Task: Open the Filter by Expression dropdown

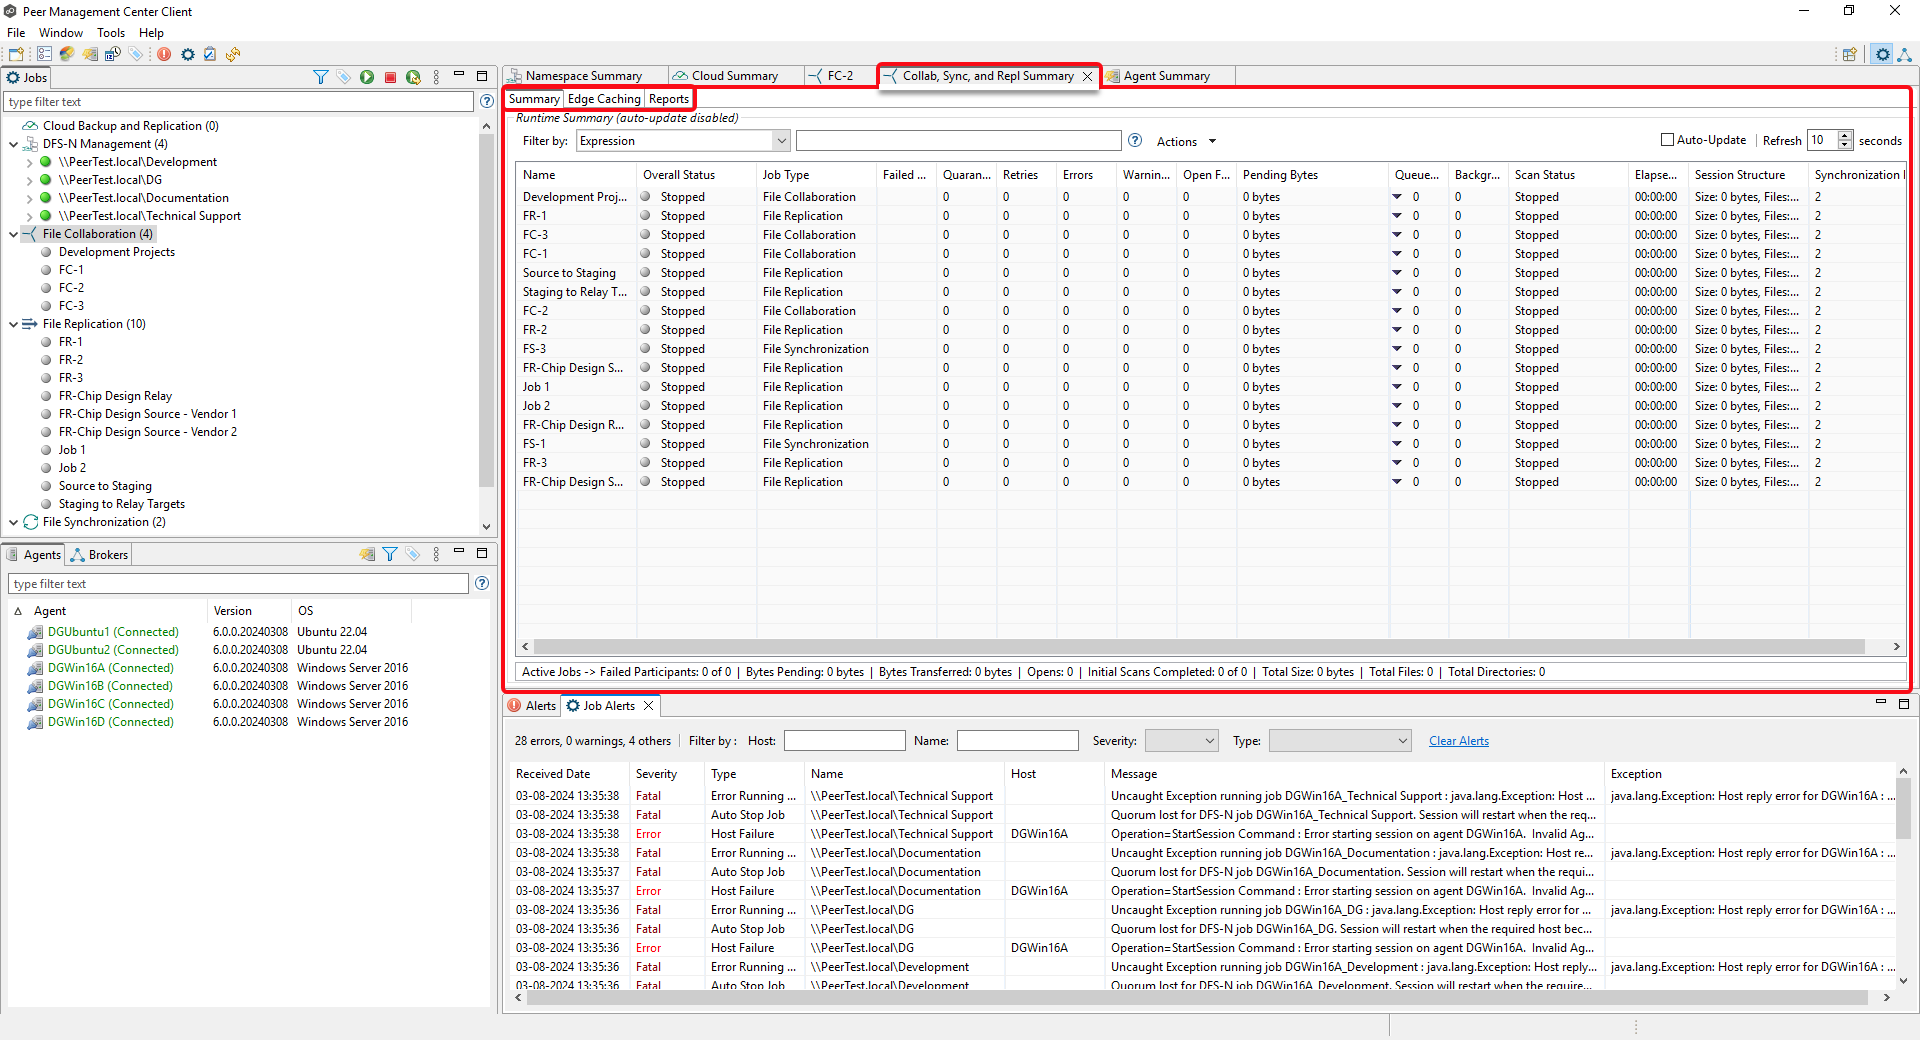Action: [782, 141]
